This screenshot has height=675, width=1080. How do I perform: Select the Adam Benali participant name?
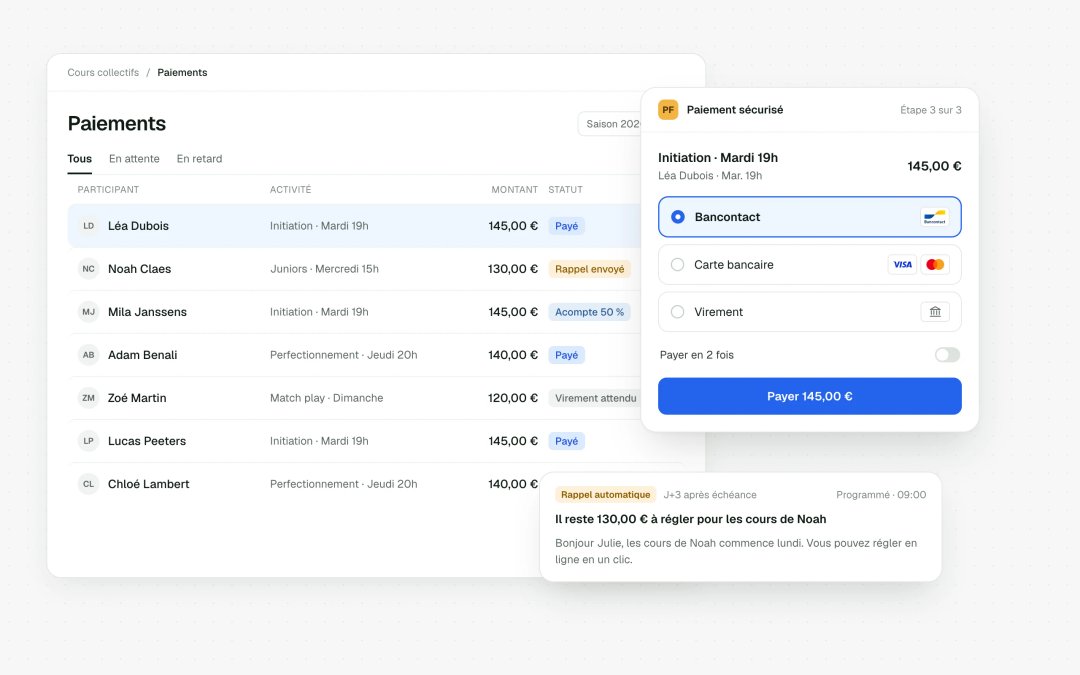tap(143, 355)
